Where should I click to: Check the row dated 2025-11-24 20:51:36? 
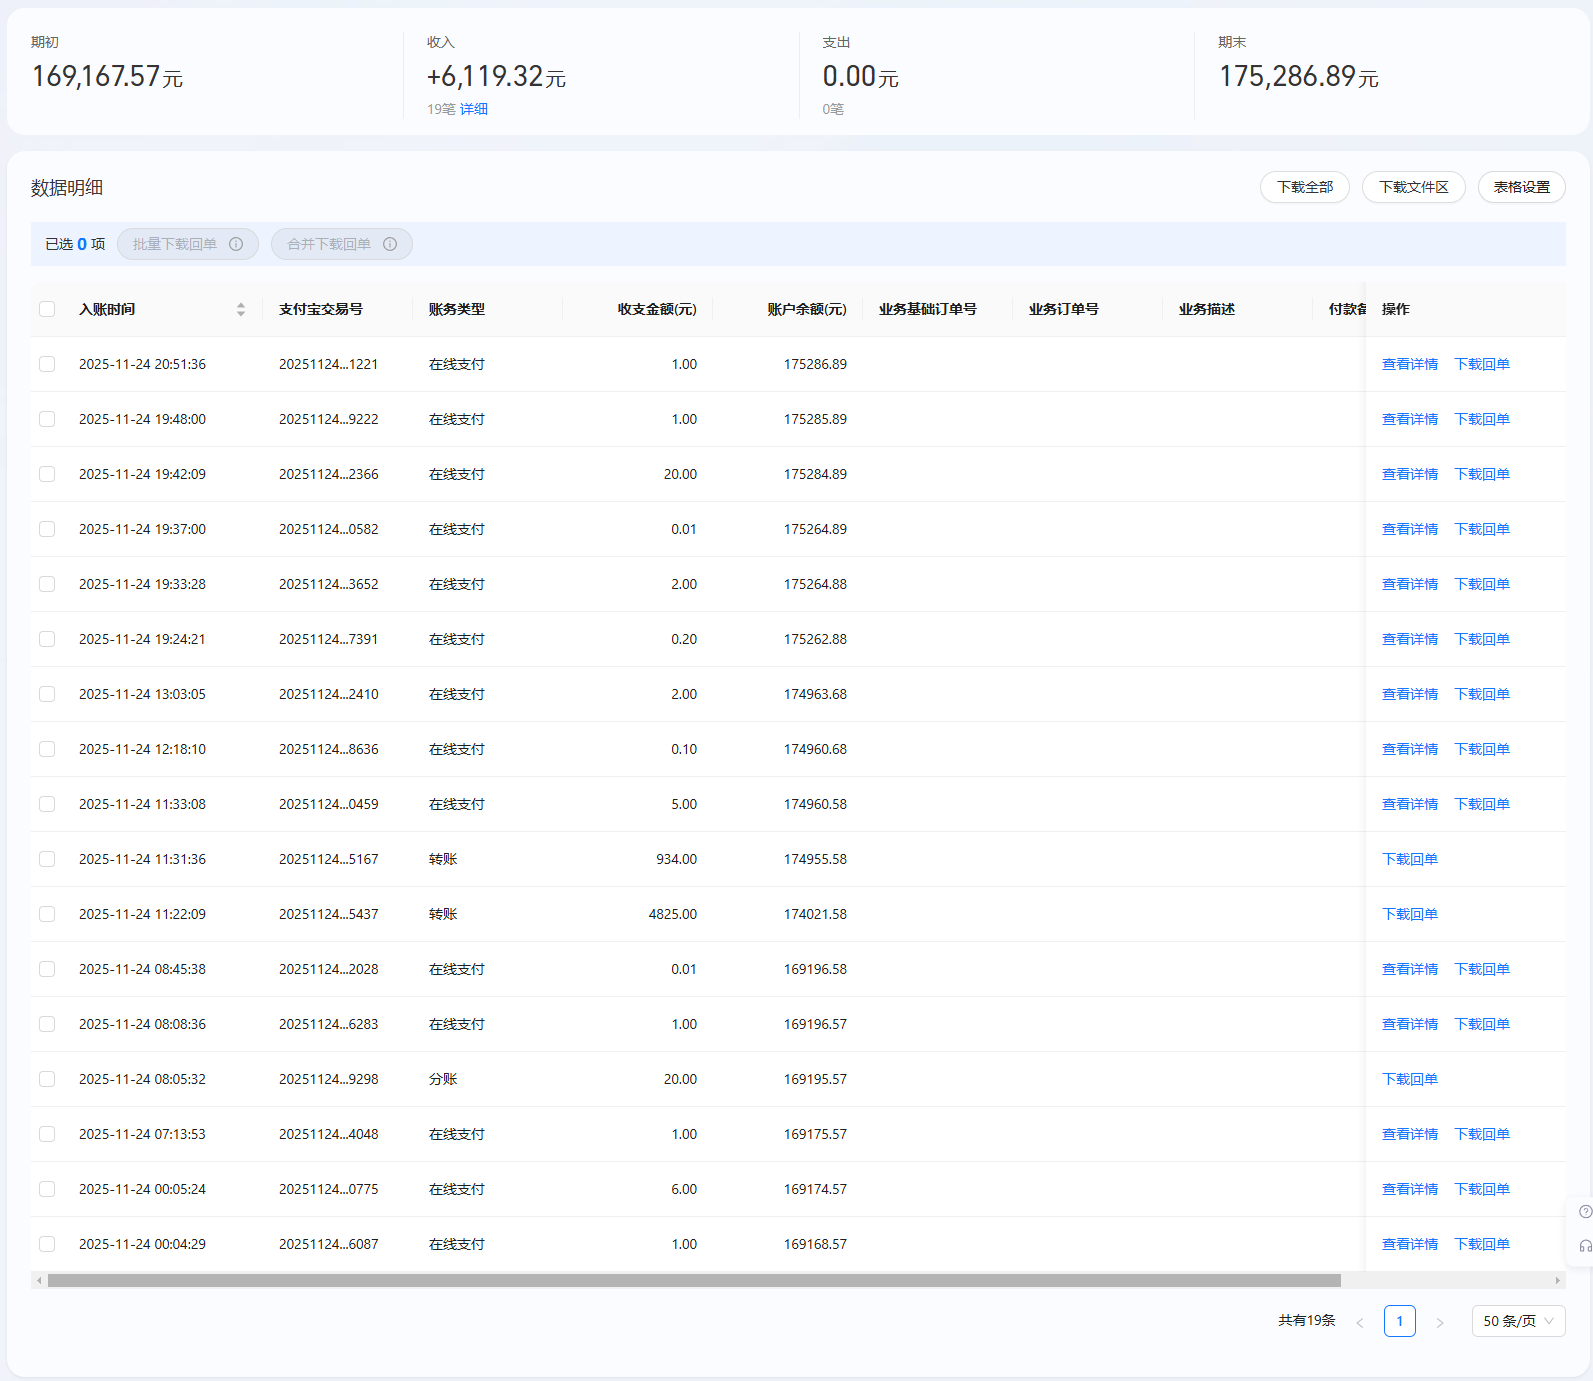pyautogui.click(x=47, y=364)
